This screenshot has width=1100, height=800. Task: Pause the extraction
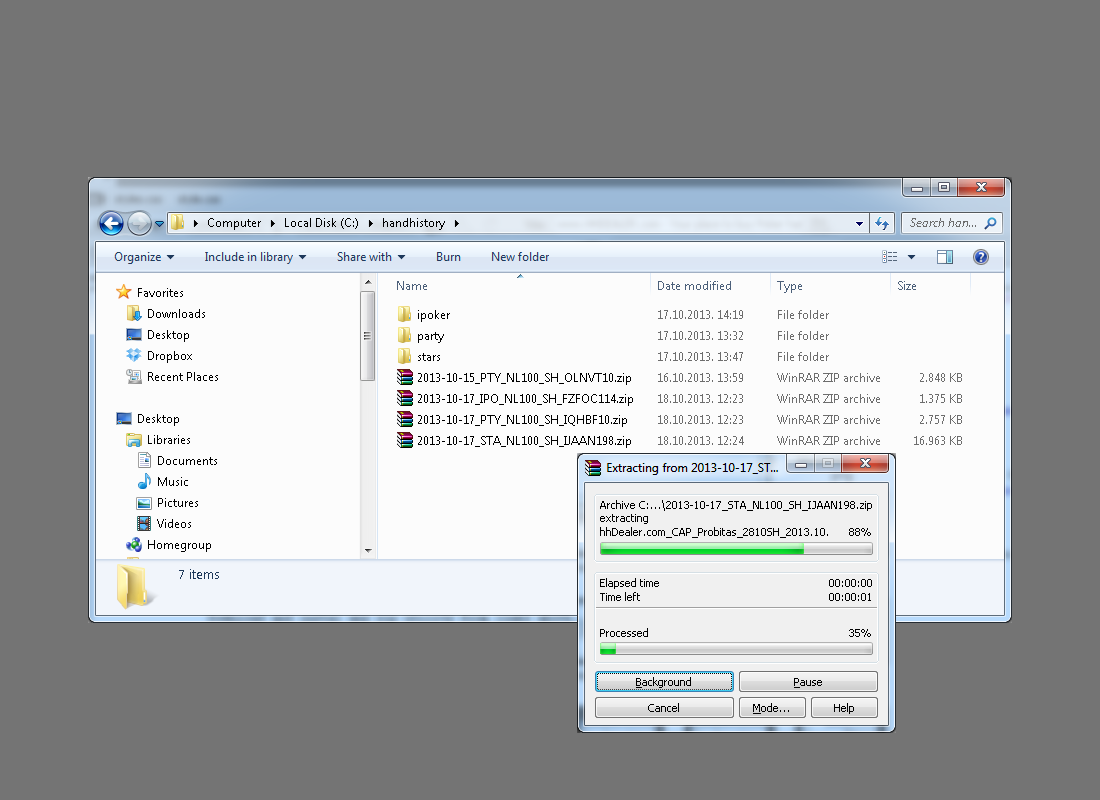(808, 682)
